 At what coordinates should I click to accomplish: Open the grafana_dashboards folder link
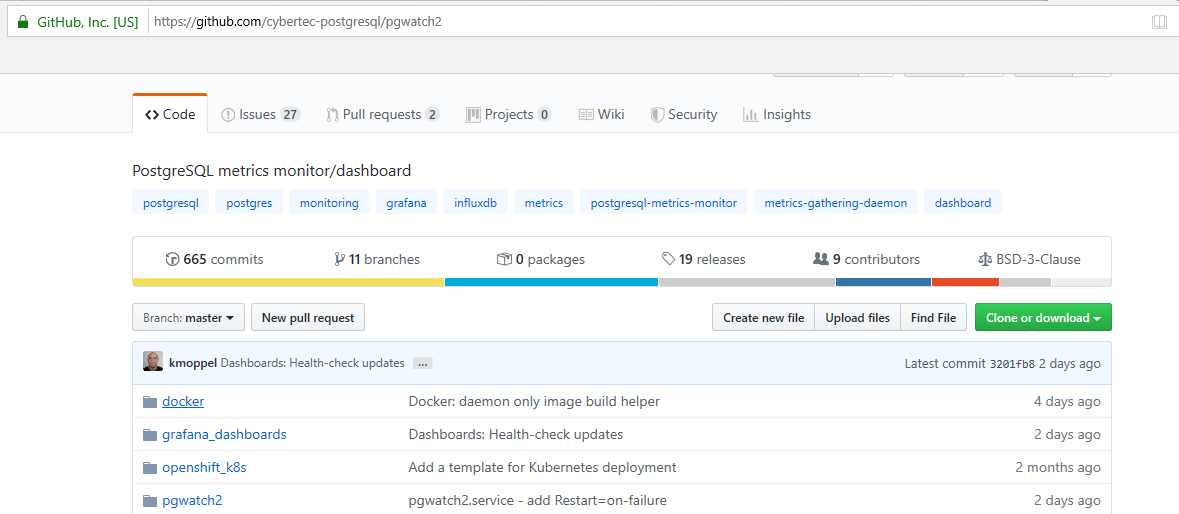[x=224, y=435]
